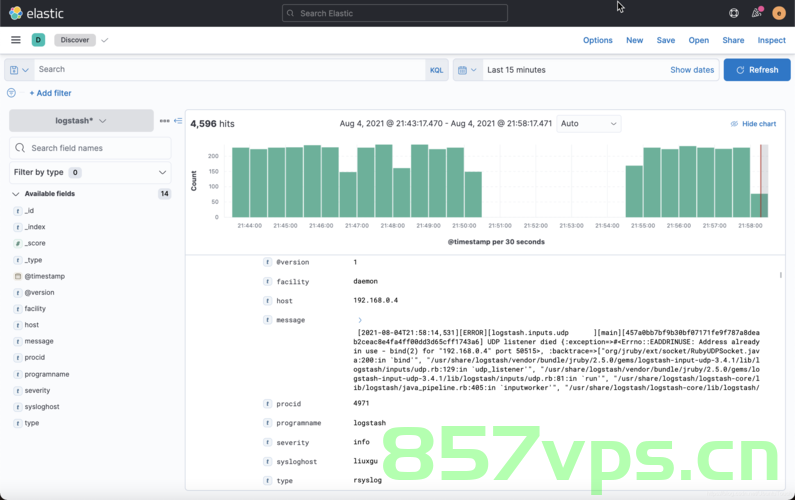Open the user avatar menu
Viewport: 795px width, 500px height.
tap(779, 13)
